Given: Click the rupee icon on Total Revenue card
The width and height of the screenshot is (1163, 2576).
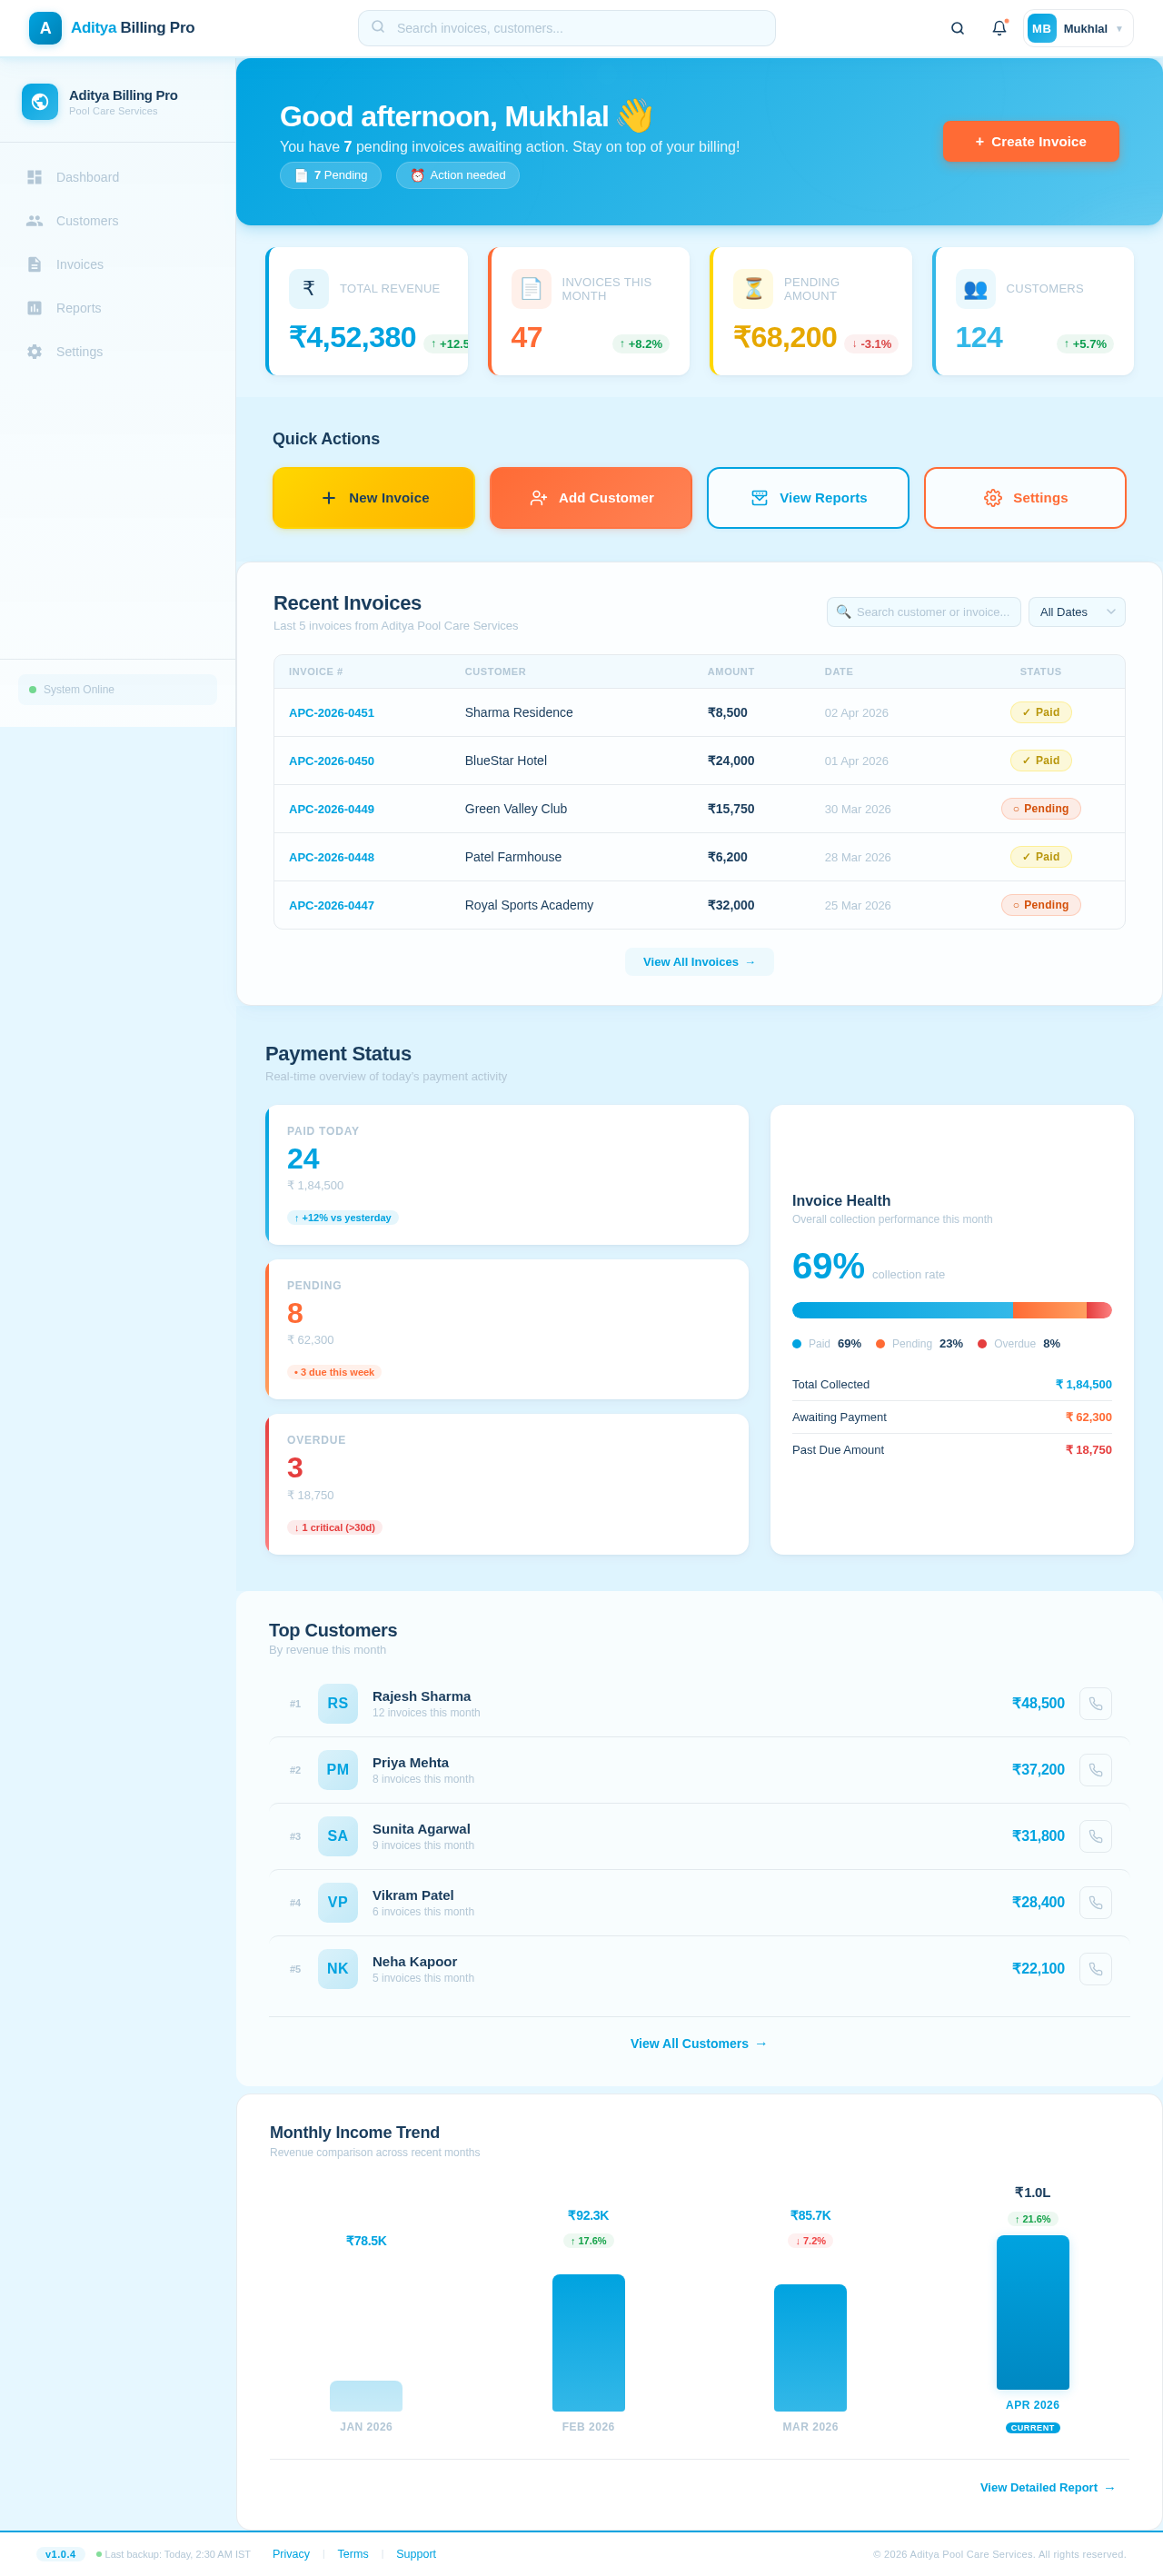Looking at the screenshot, I should click(309, 289).
